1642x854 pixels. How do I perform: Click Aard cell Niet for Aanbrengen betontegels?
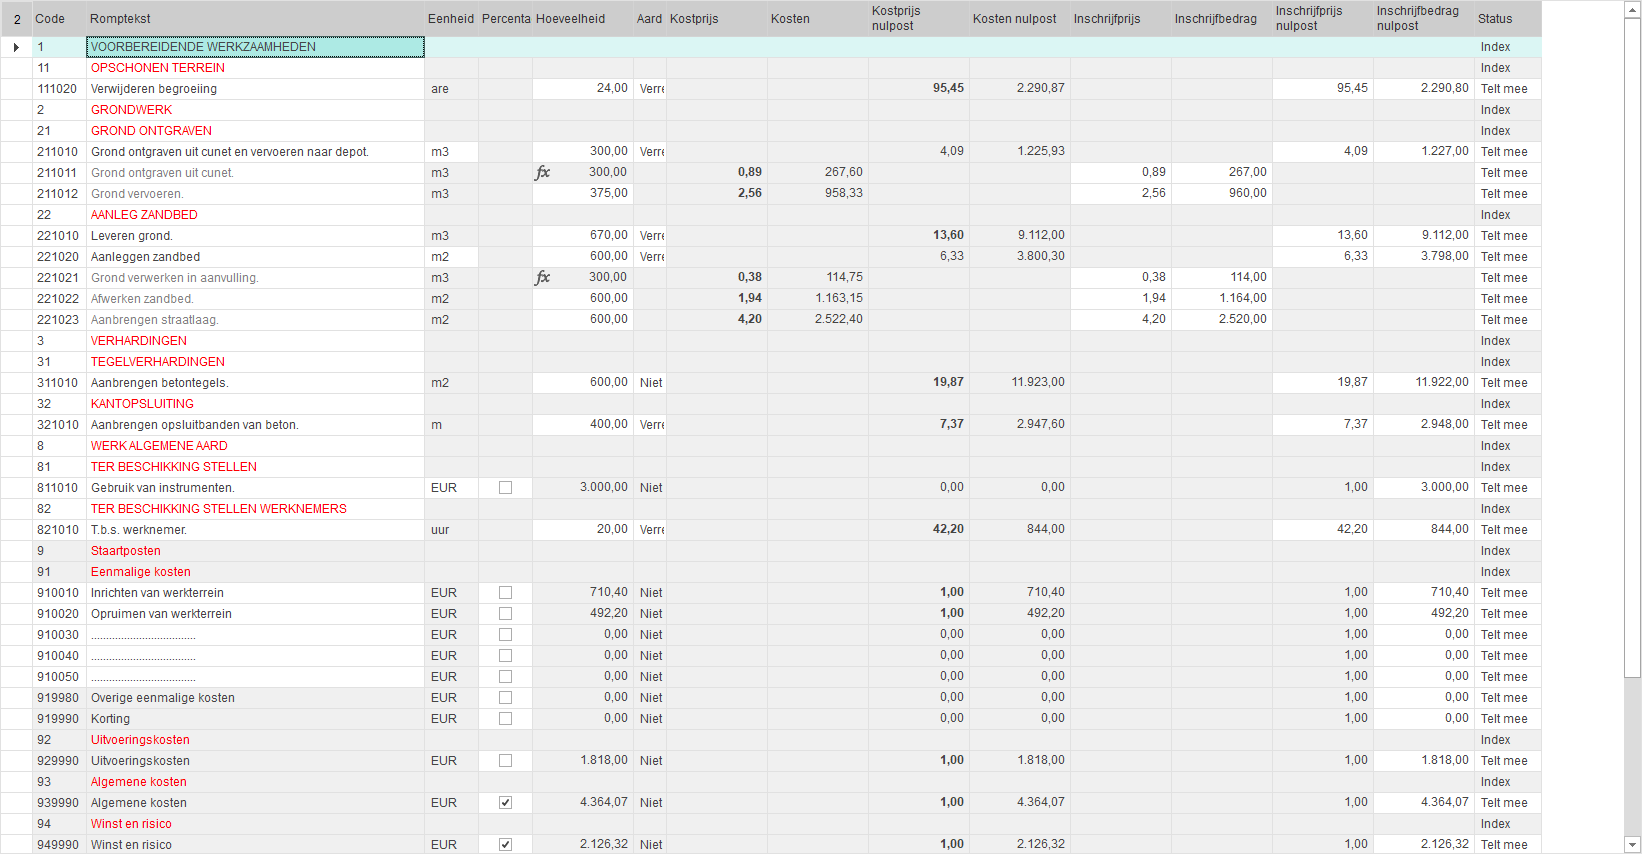point(649,383)
